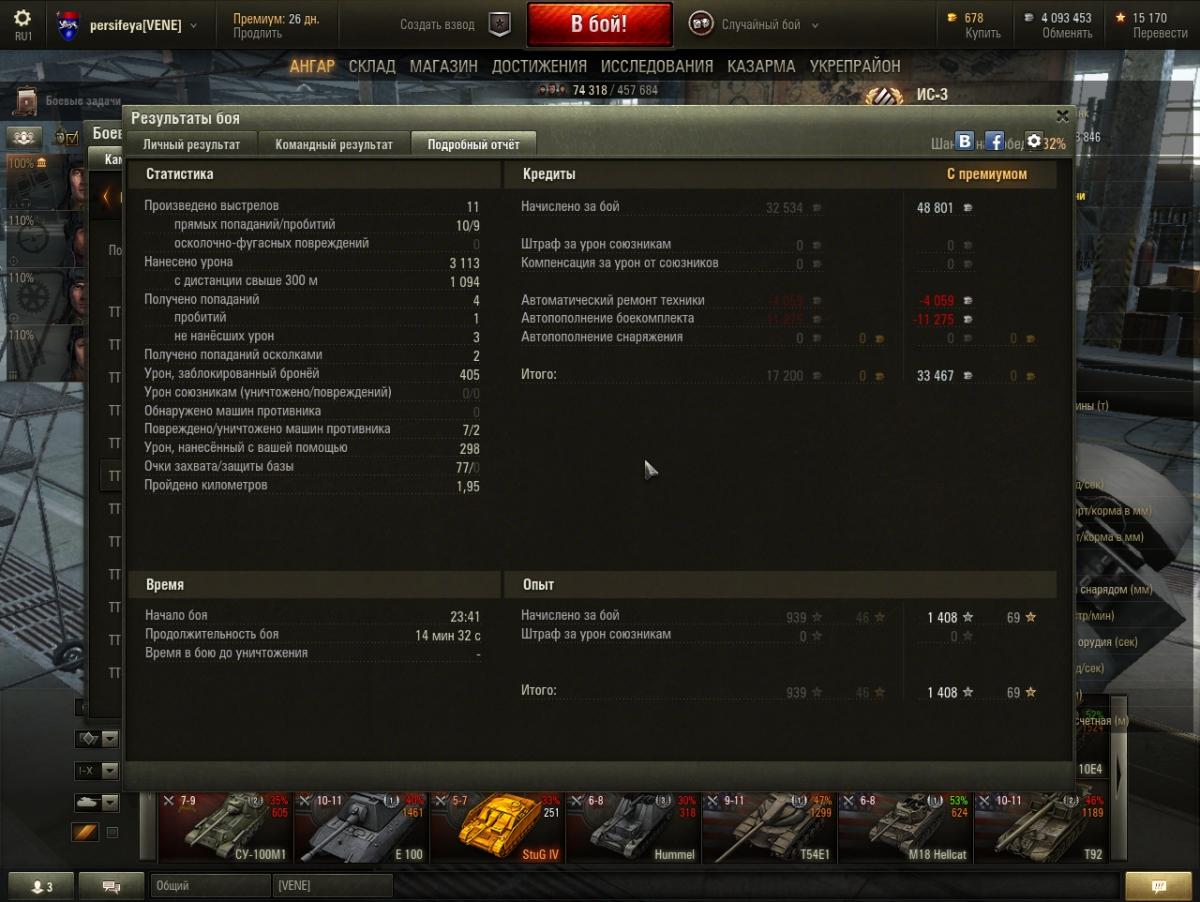Viewport: 1200px width, 902px height.
Task: Select the StuG IV tank in carousel
Action: tap(497, 826)
